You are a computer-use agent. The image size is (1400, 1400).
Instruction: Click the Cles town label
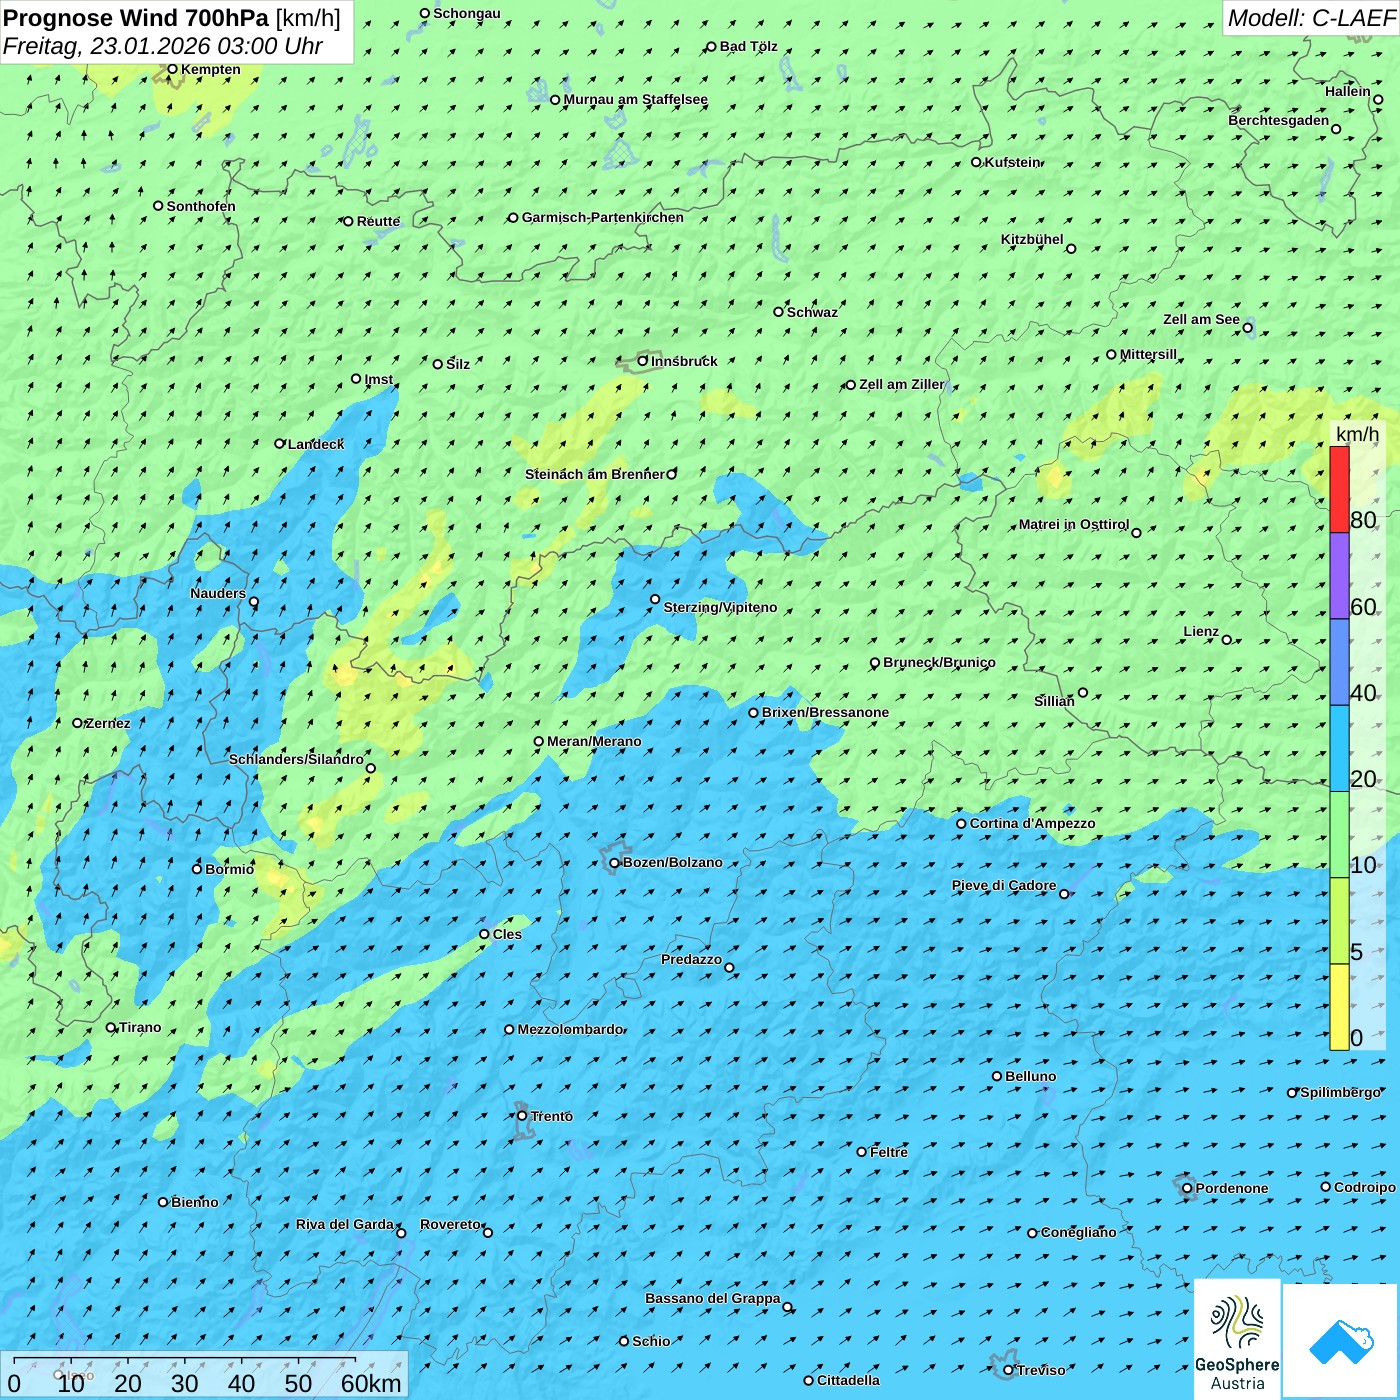[507, 934]
